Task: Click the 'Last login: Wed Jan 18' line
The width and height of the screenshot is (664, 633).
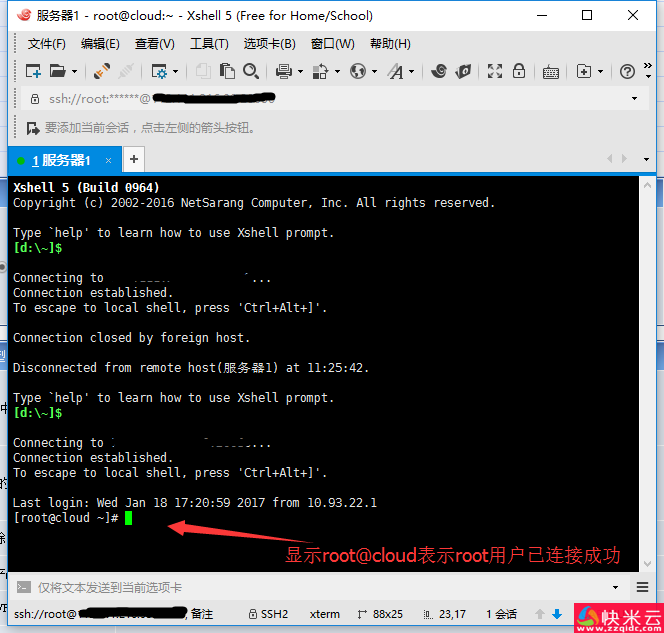Action: pos(195,502)
